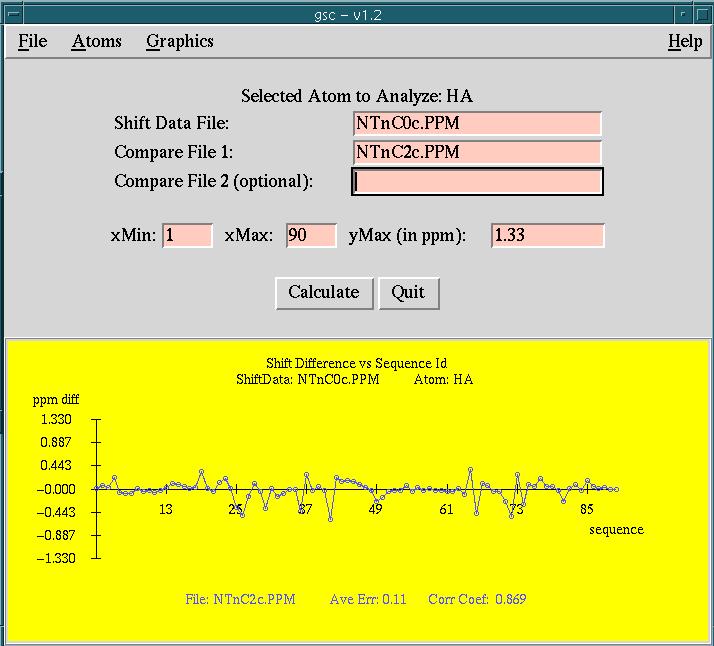Image resolution: width=714 pixels, height=646 pixels.
Task: Click the plot title 'Shift Difference vs Sequence Id'
Action: [356, 362]
